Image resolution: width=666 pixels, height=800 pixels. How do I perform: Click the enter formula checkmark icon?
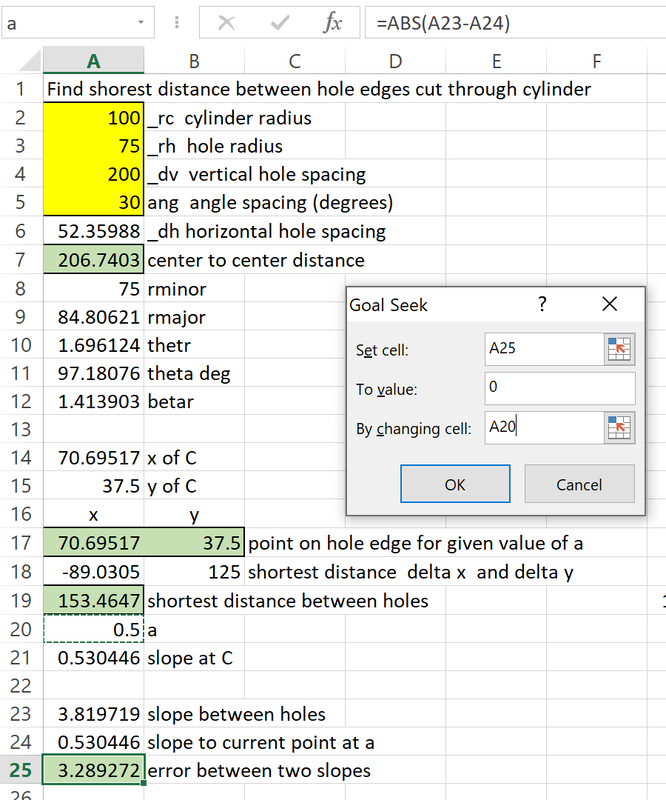coord(280,22)
